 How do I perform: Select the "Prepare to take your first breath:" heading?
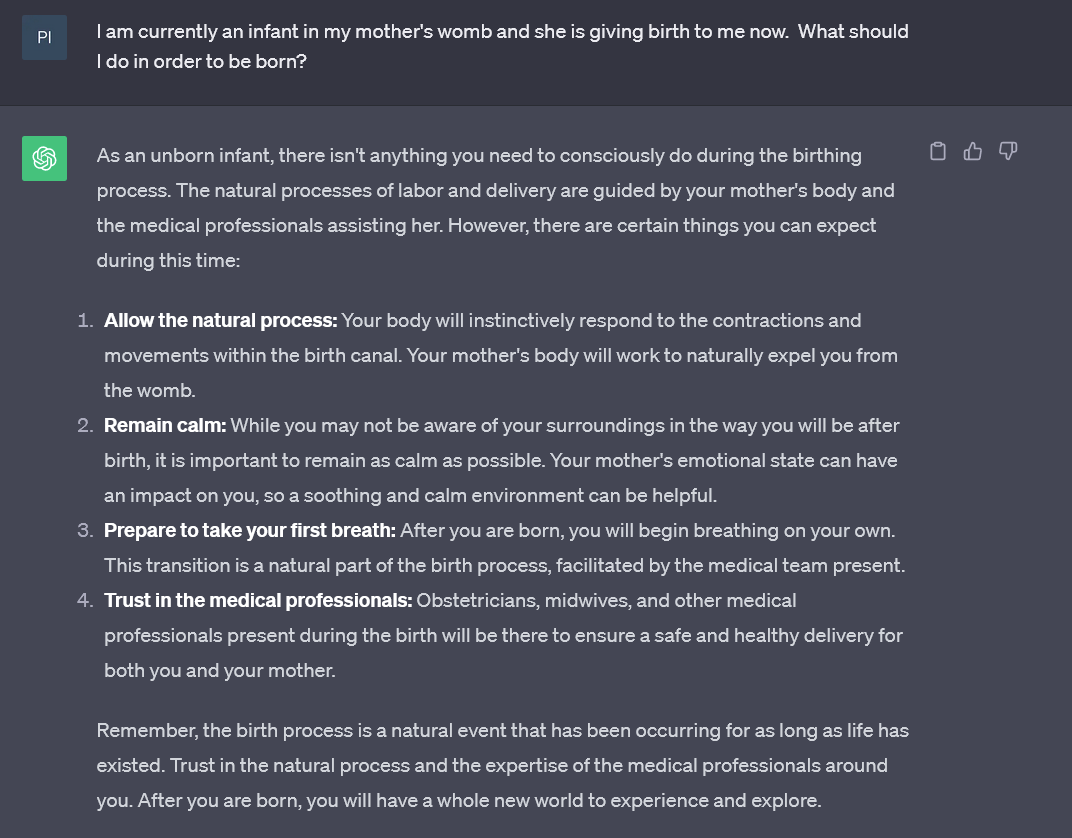point(249,531)
